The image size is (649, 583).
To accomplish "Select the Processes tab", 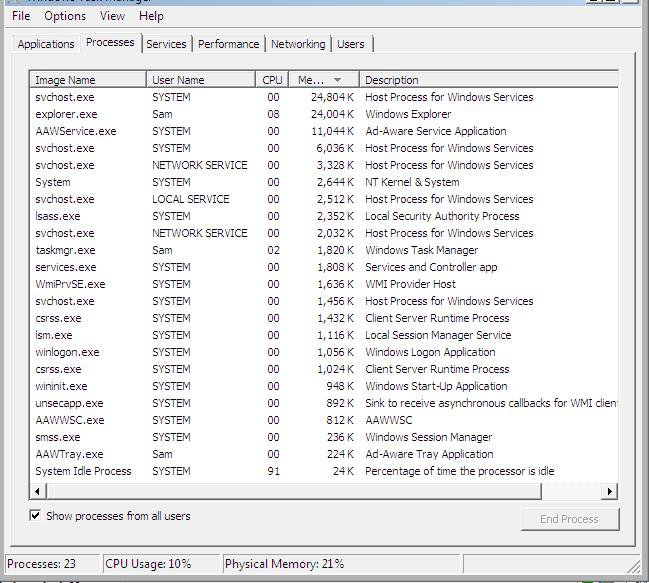I will (x=110, y=42).
